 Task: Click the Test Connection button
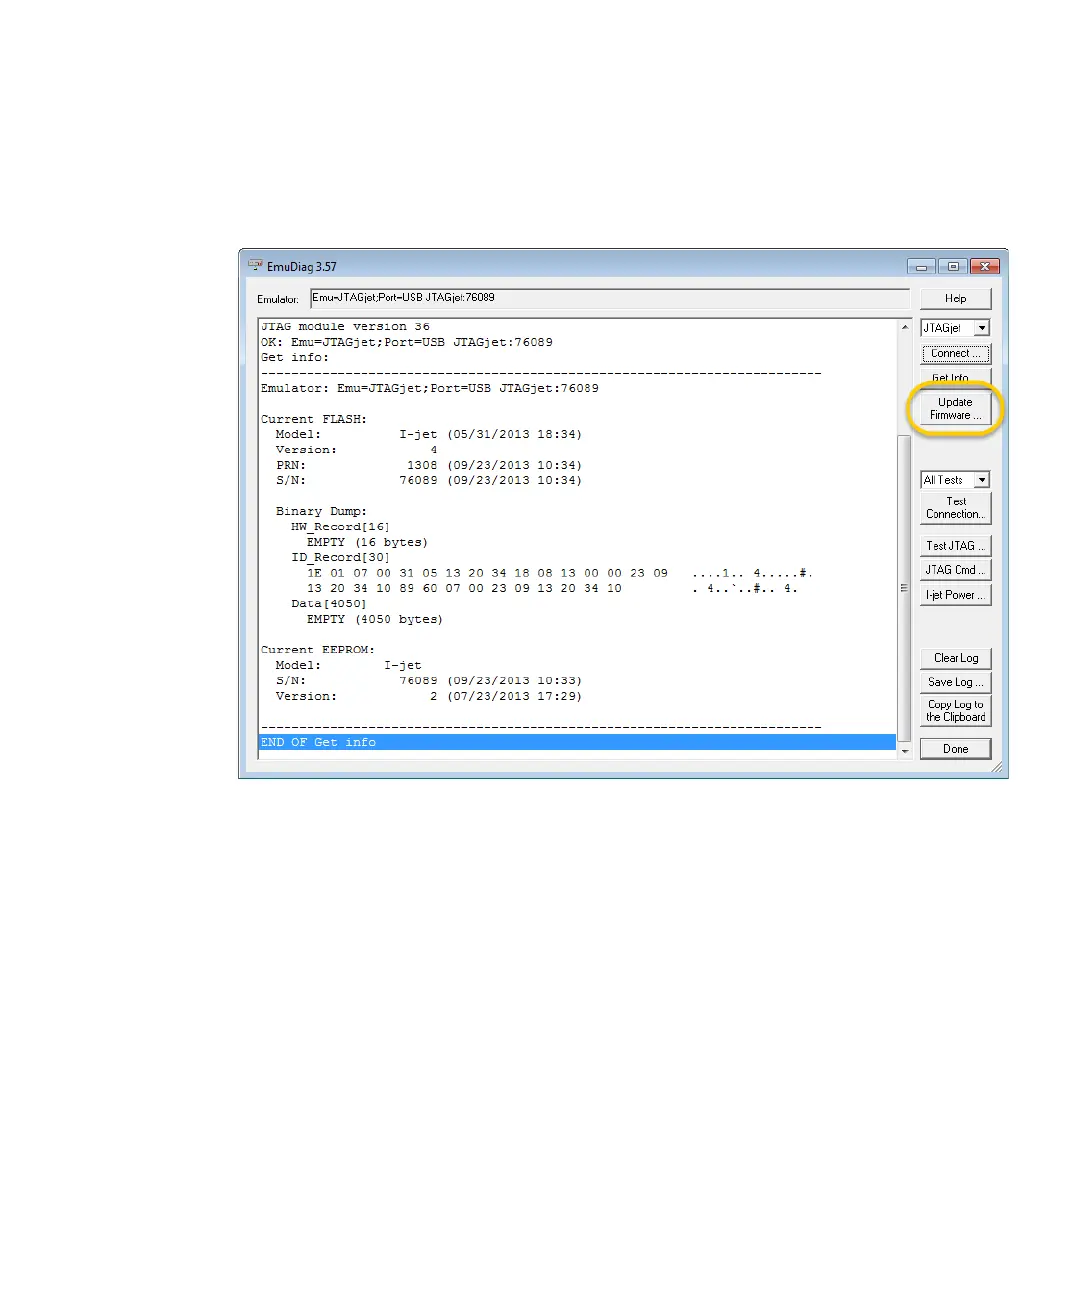pos(955,508)
